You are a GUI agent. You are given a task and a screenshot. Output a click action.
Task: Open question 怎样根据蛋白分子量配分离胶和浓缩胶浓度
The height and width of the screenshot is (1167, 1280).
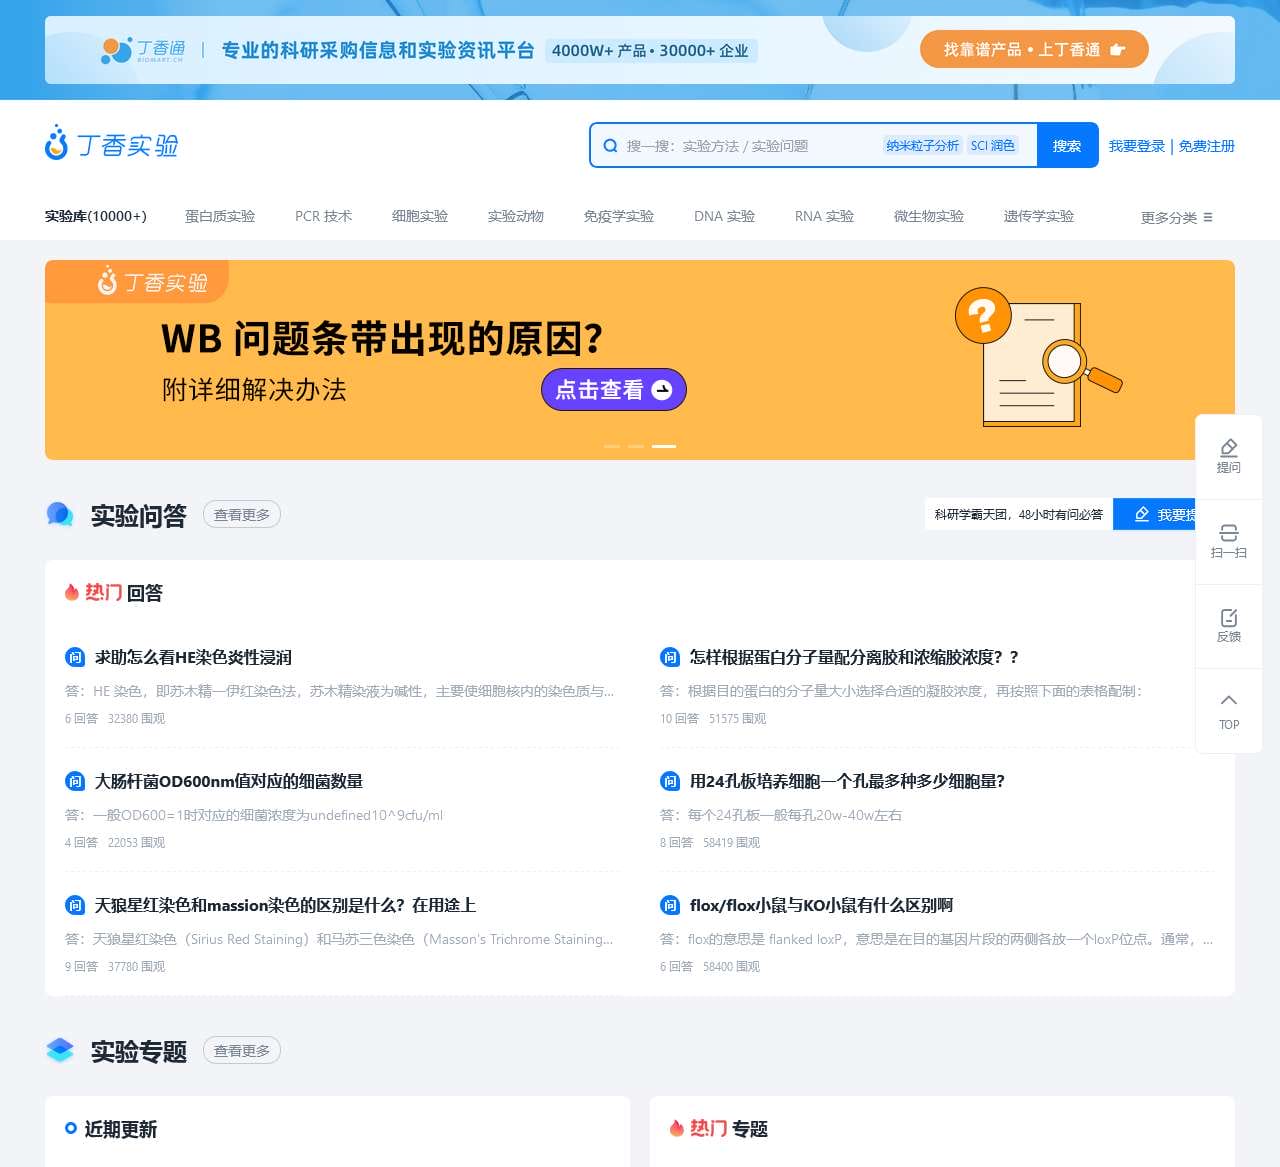[854, 657]
